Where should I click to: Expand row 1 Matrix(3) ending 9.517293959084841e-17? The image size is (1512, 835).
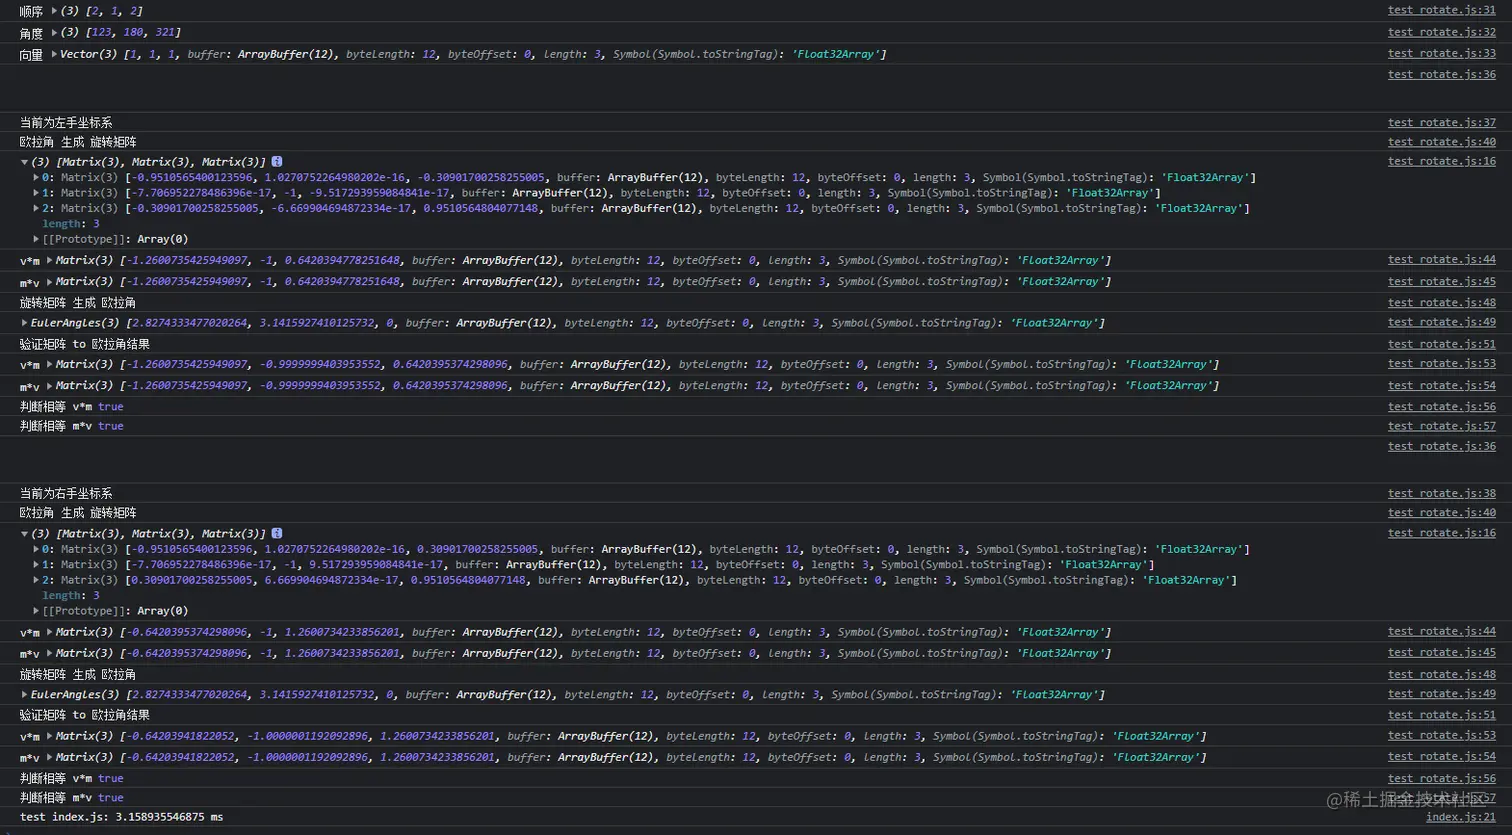click(x=36, y=565)
